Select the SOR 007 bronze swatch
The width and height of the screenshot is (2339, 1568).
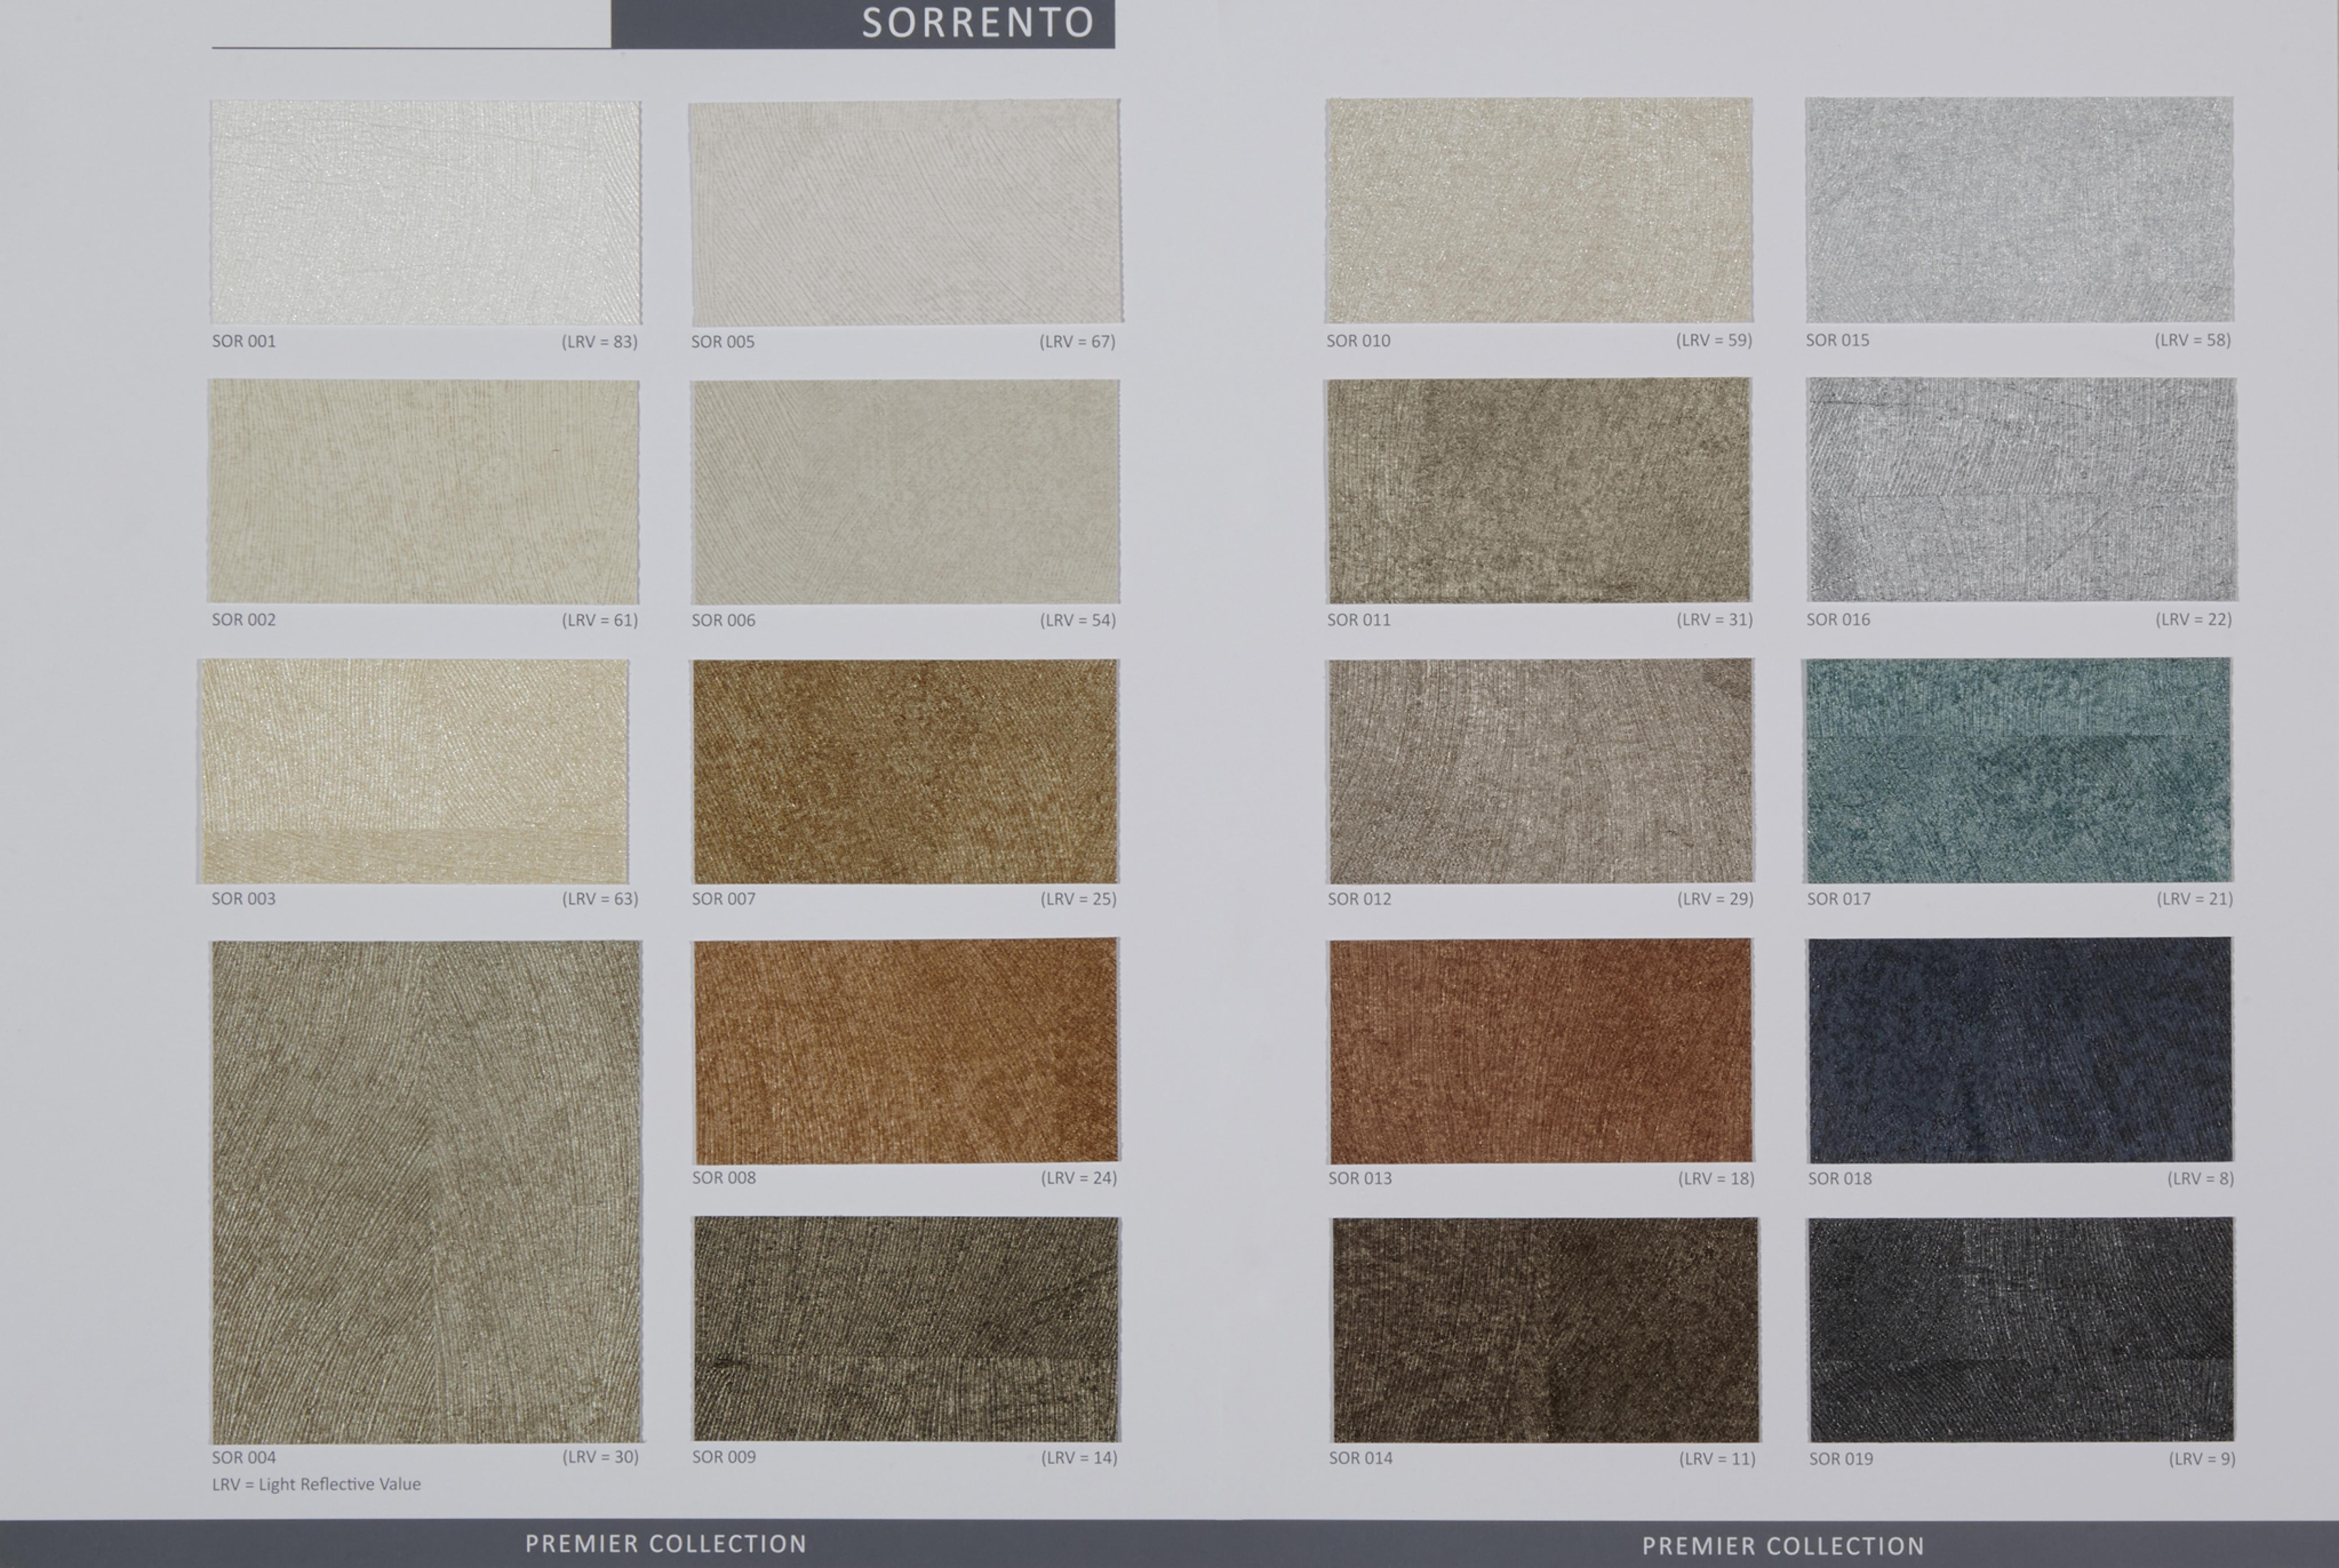905,771
